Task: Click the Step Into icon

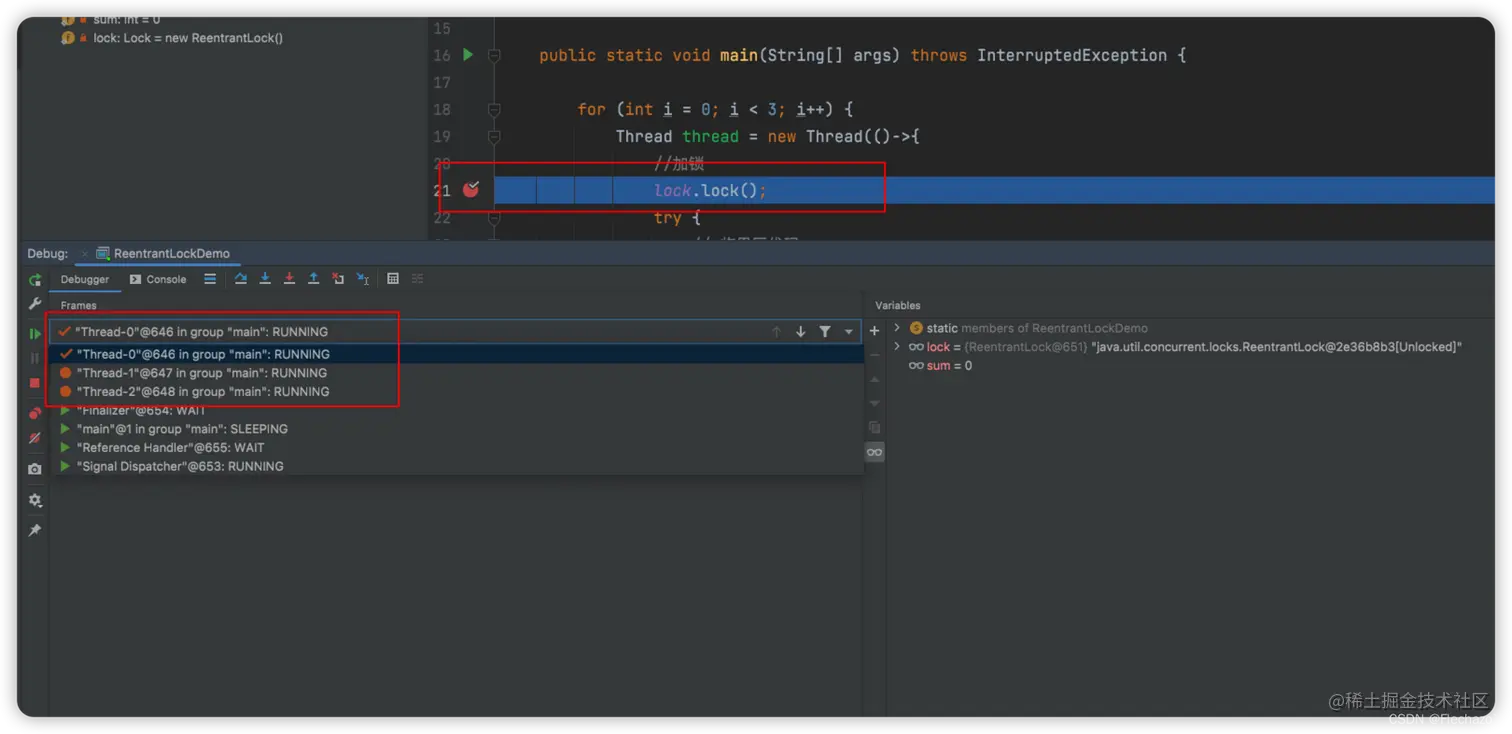Action: click(x=265, y=279)
